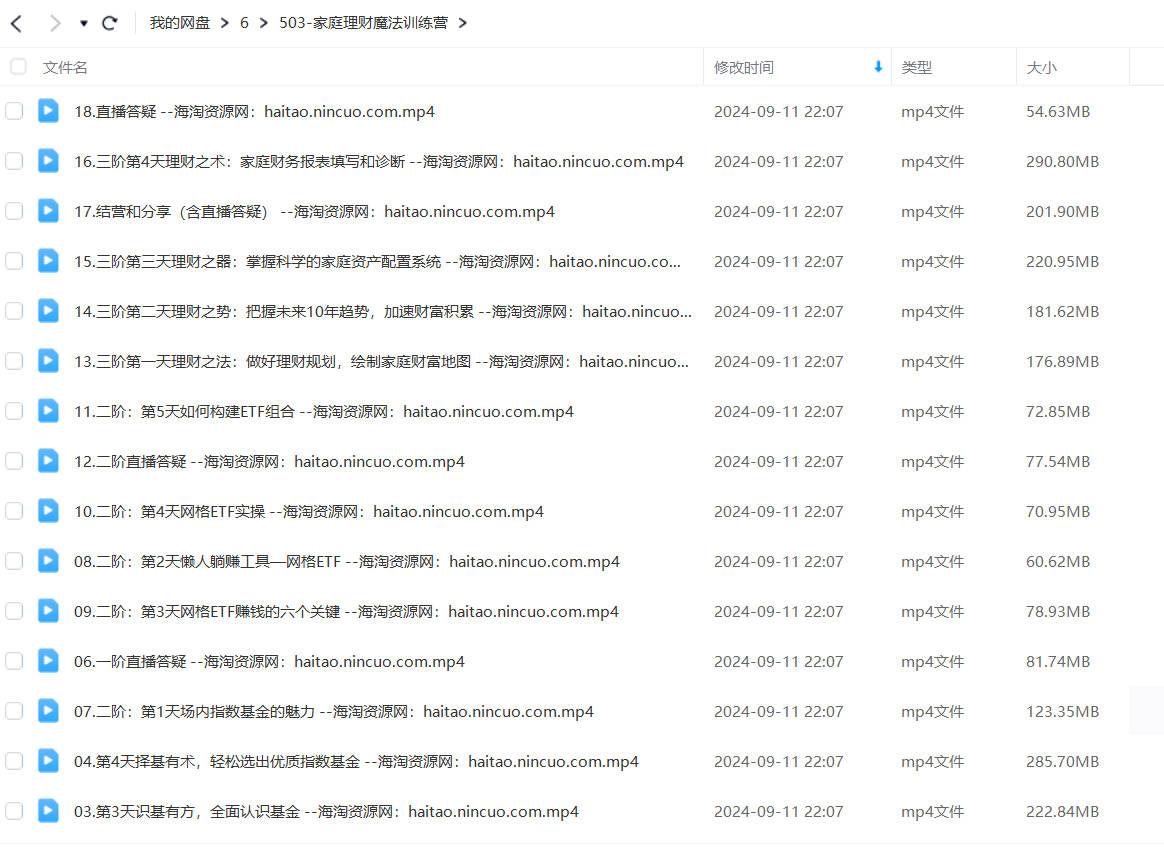1164x854 pixels.
Task: Check the box for 08.二阶第2天懒人躺赚工具
Action: point(14,561)
